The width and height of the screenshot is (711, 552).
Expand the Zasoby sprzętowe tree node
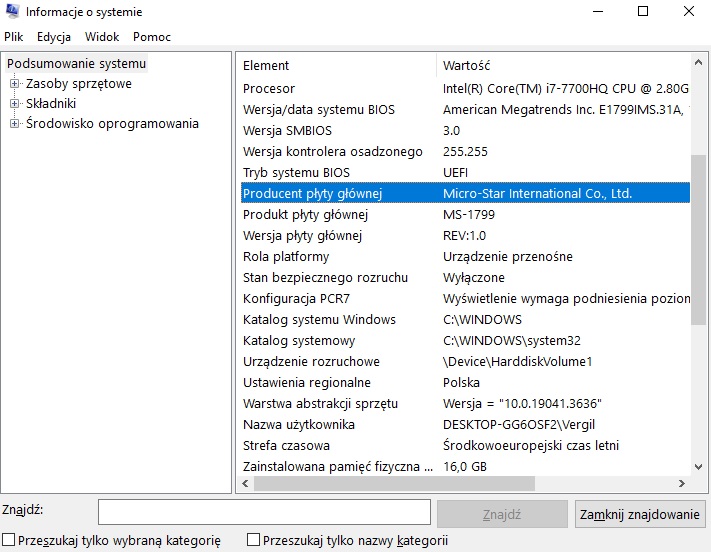(15, 84)
